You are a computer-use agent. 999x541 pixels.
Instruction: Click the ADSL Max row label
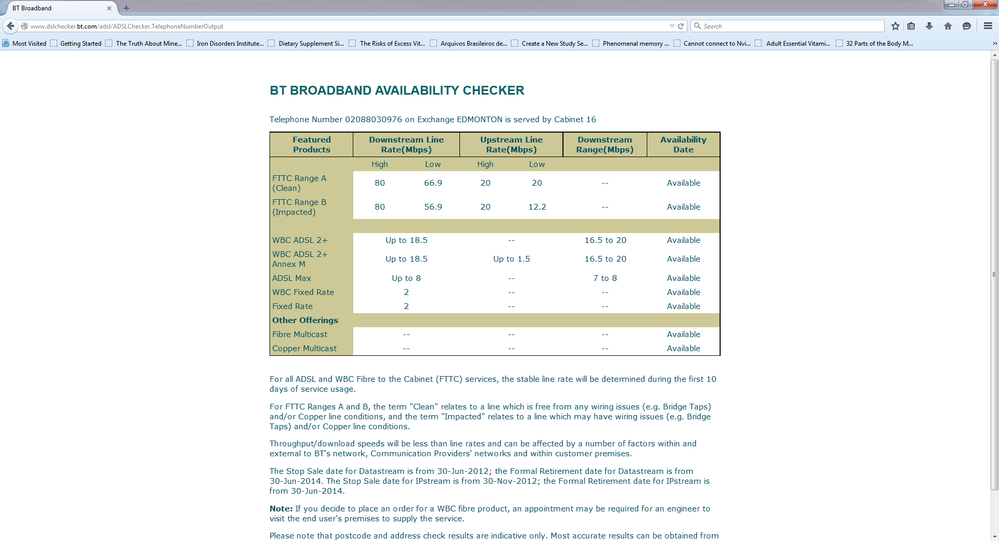[291, 278]
